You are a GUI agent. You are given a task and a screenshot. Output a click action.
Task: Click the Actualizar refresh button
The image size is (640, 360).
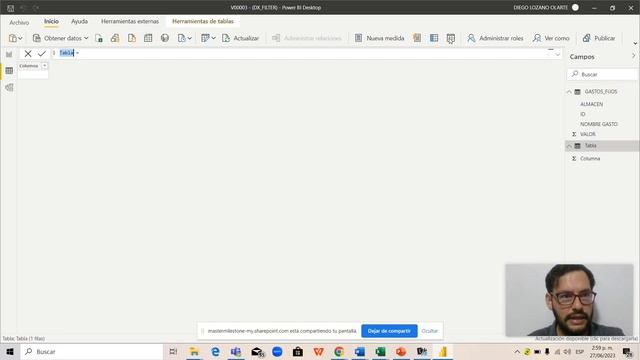coord(240,38)
